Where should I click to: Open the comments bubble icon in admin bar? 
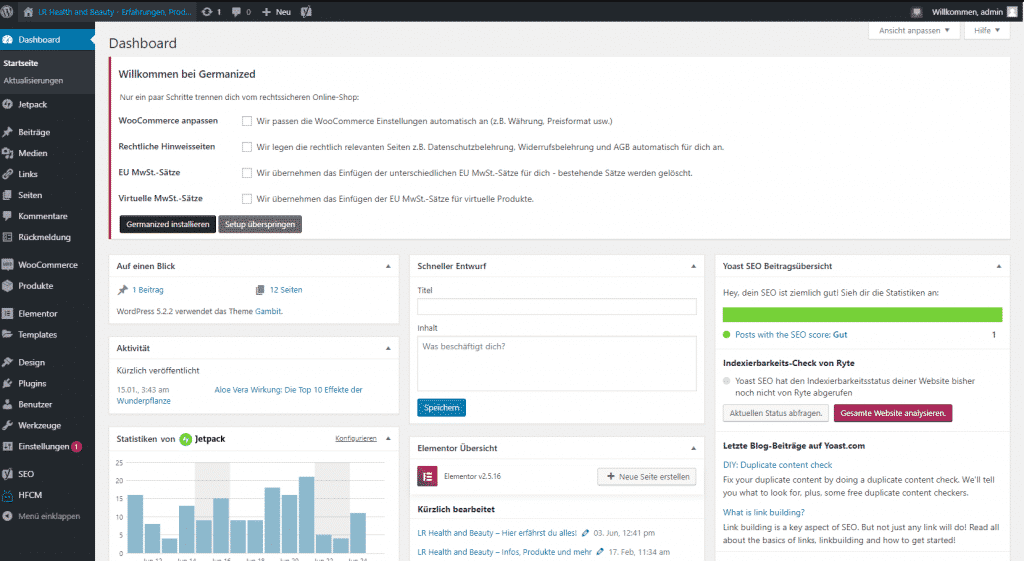tap(236, 12)
